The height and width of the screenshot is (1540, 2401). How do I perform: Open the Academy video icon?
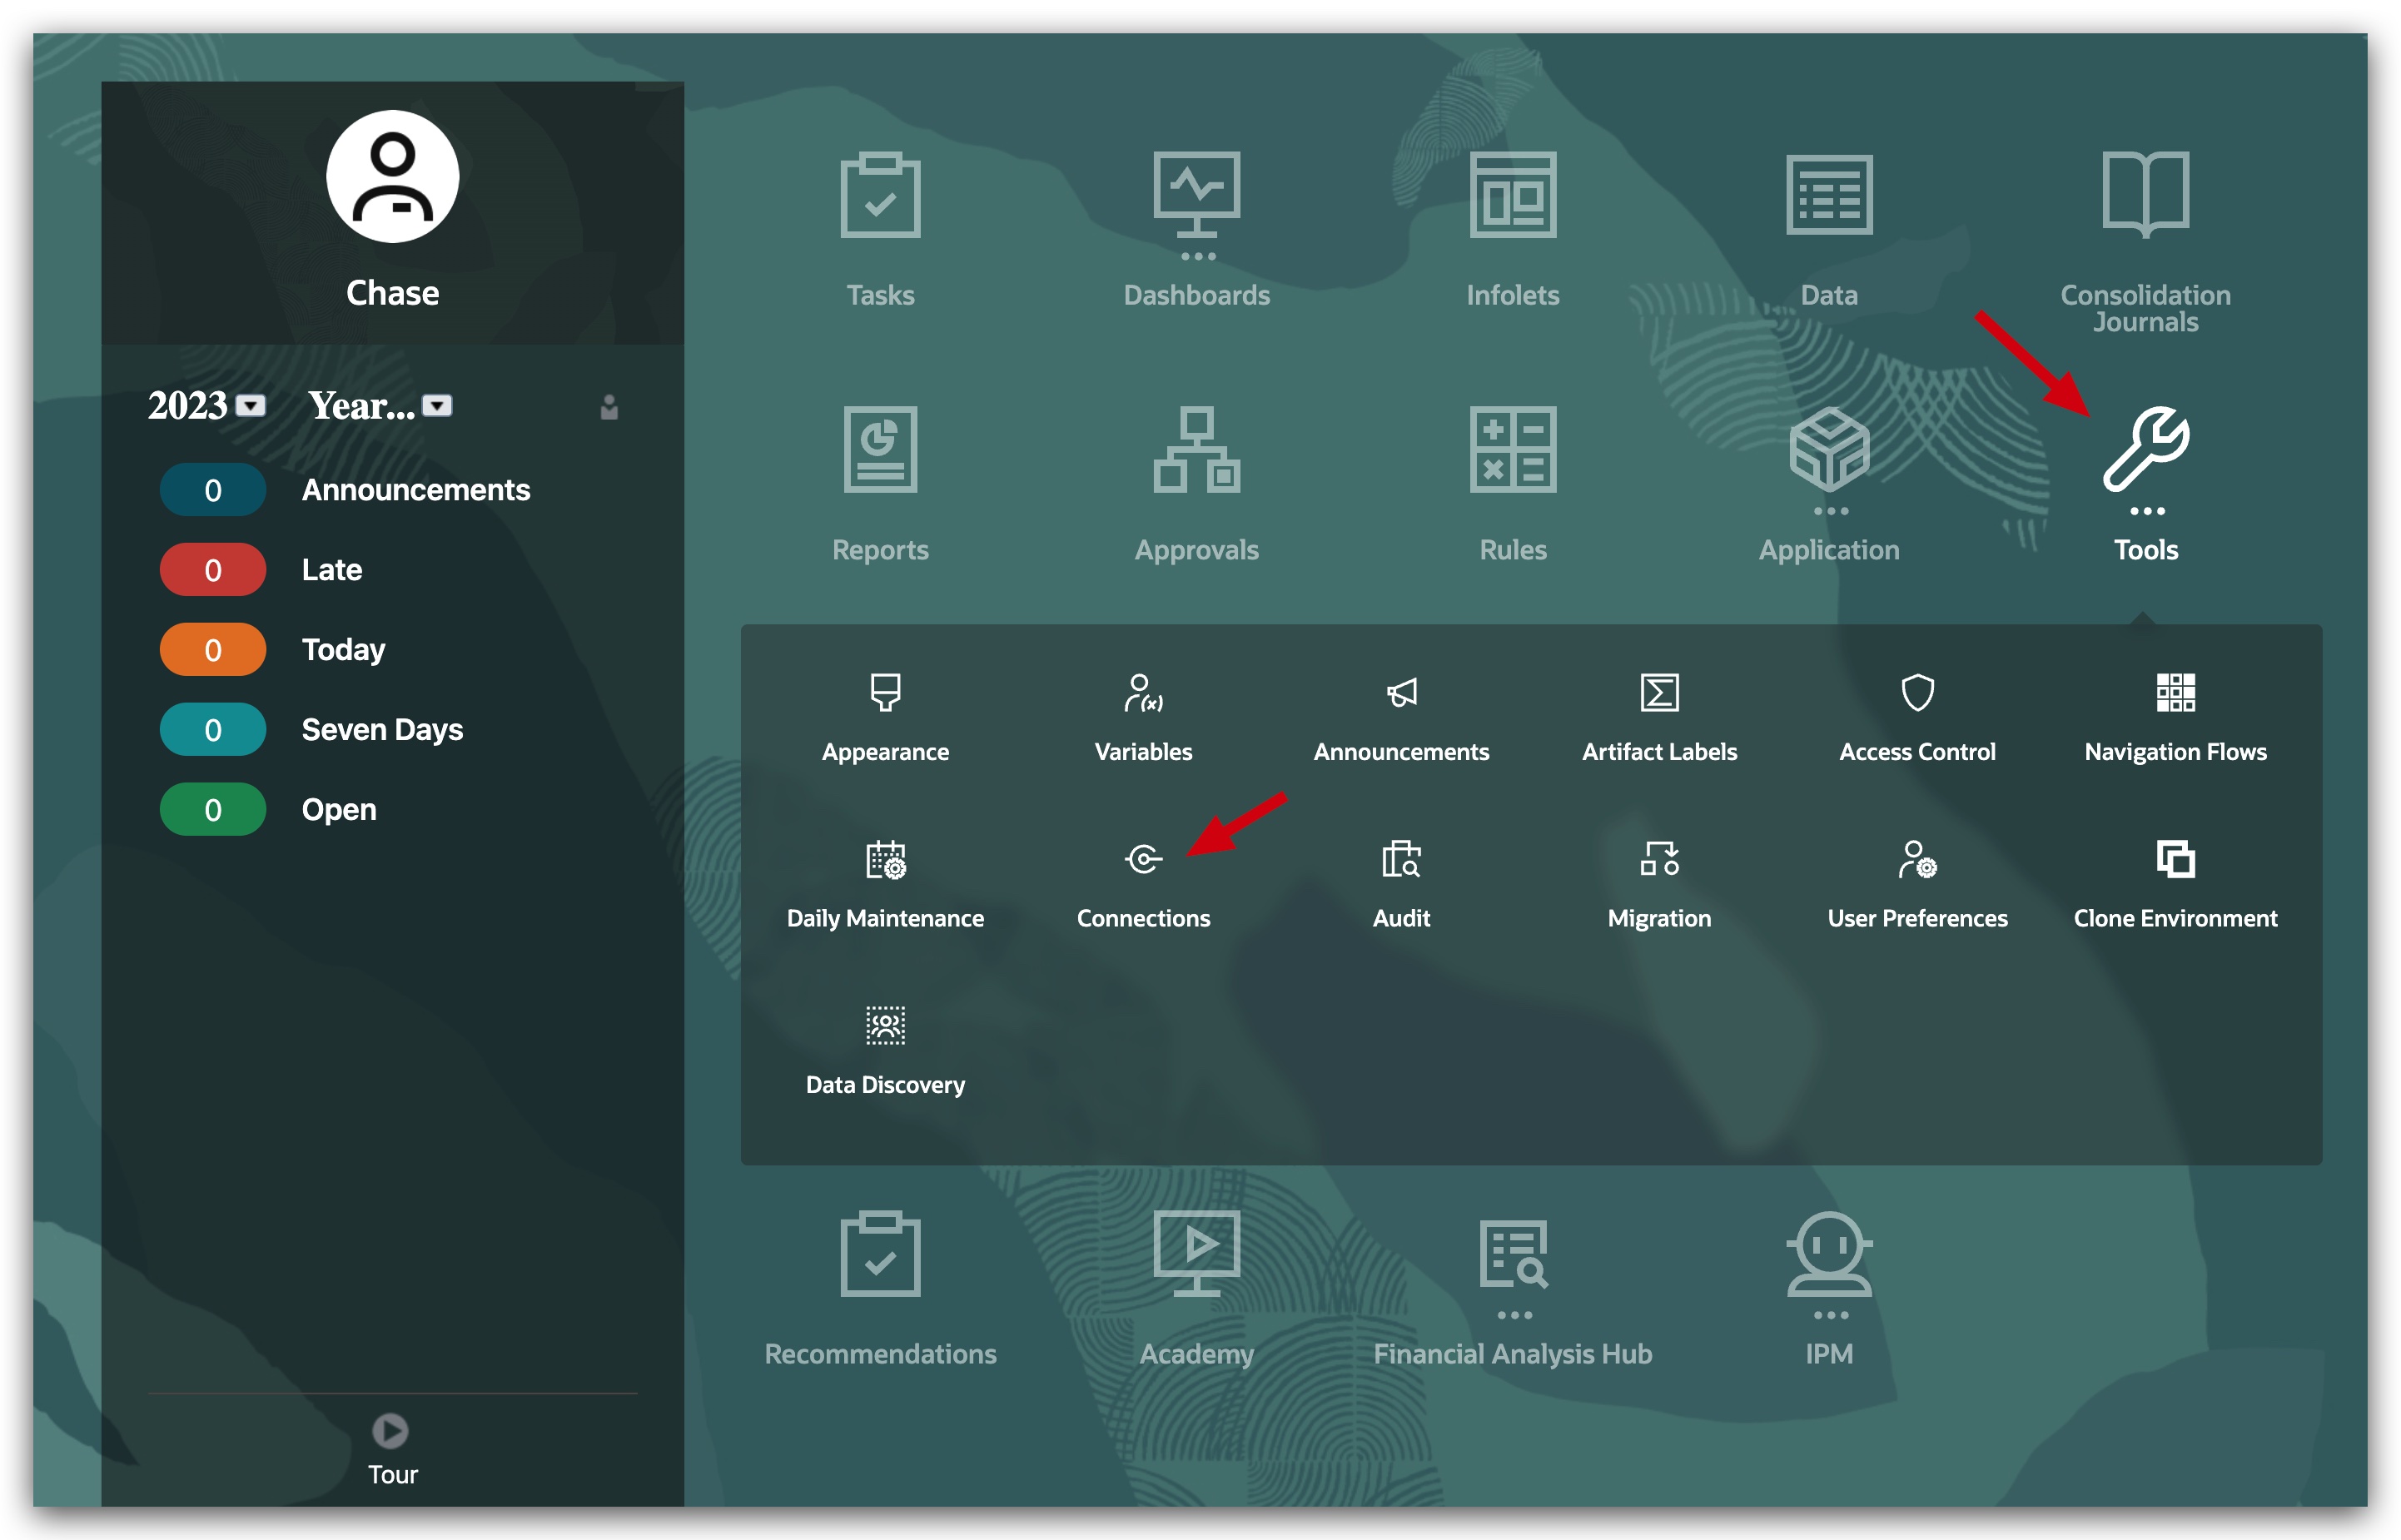point(1196,1254)
